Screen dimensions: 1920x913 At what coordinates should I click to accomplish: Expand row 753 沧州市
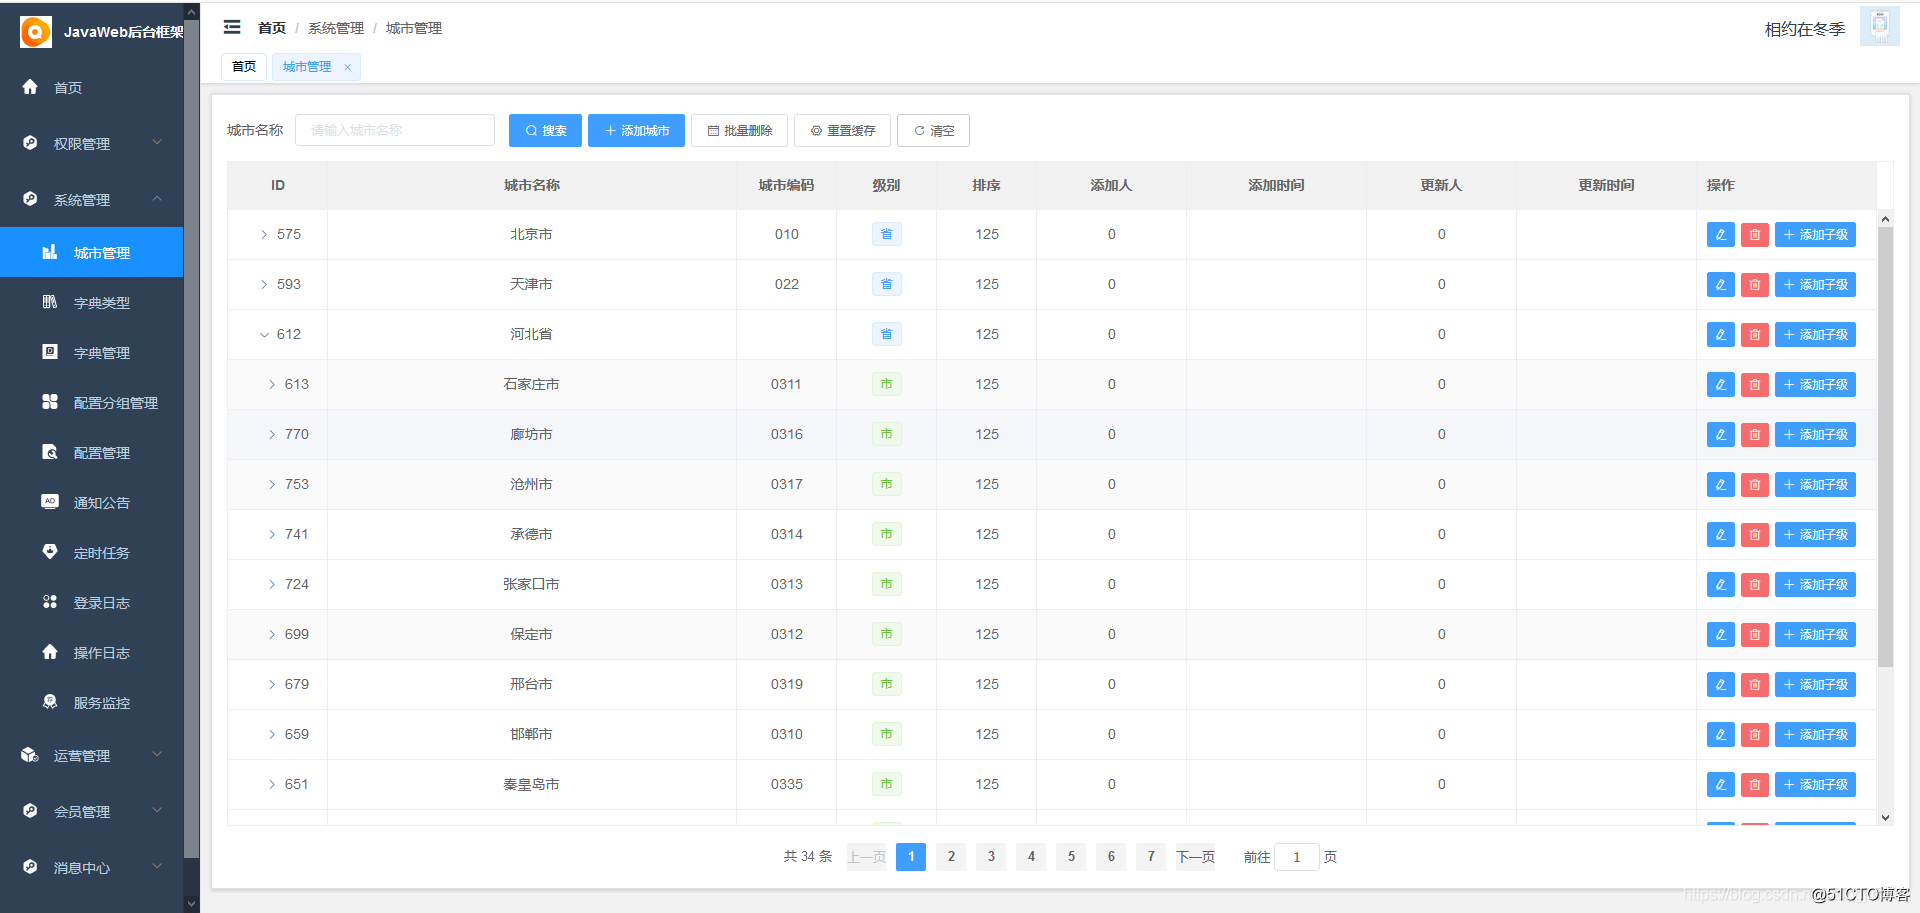[x=272, y=485]
